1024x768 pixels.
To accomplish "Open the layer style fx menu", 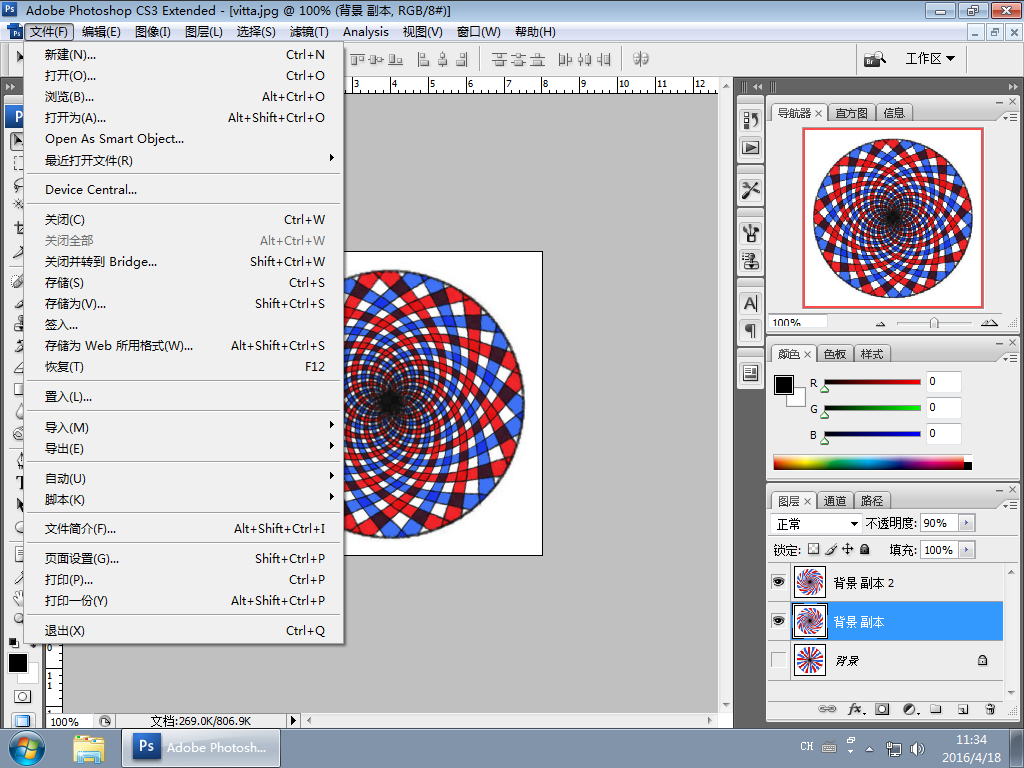I will click(x=855, y=709).
